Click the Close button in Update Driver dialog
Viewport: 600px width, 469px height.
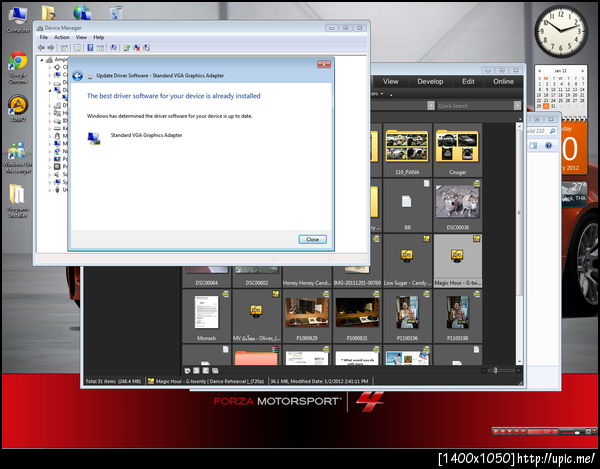pyautogui.click(x=312, y=239)
